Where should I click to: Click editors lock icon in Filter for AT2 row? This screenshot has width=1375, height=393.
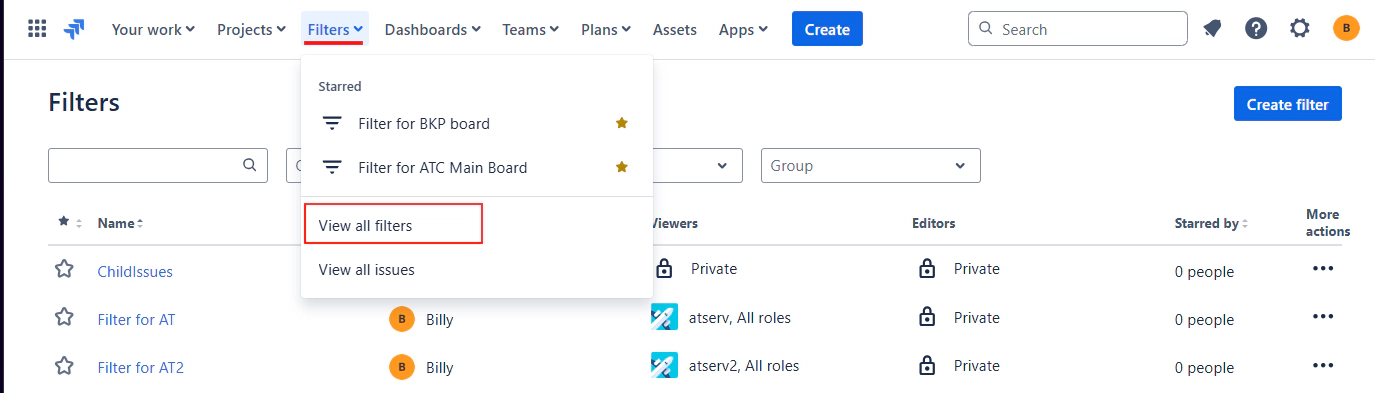927,365
